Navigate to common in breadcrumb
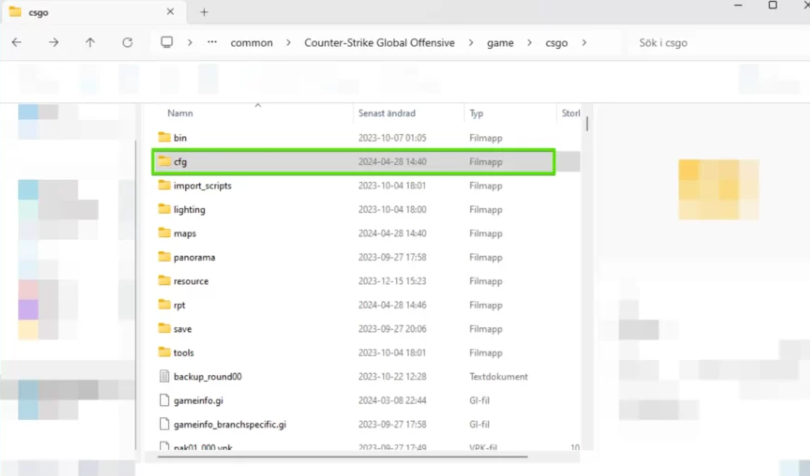Image resolution: width=810 pixels, height=476 pixels. coord(252,43)
